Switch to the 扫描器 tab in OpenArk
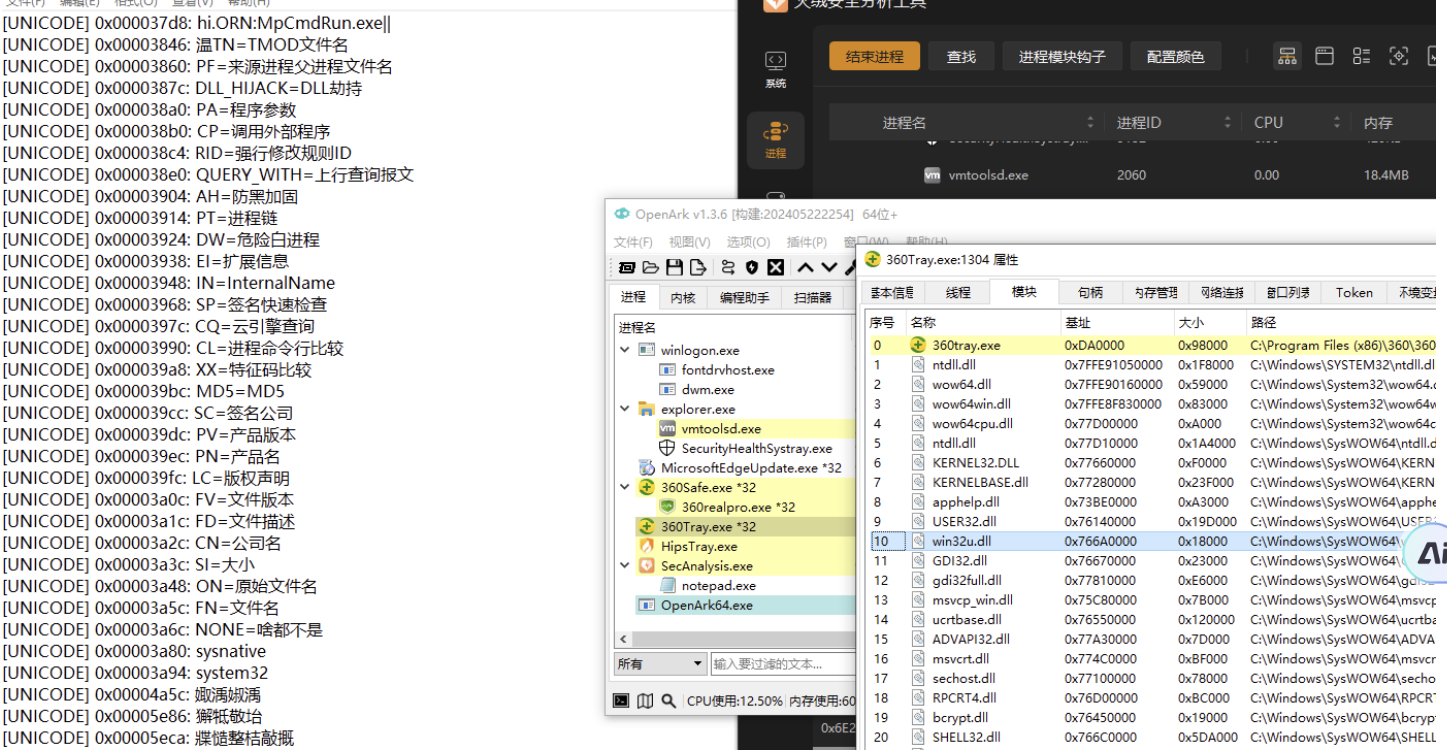Image resolution: width=1447 pixels, height=753 pixels. pyautogui.click(x=813, y=297)
